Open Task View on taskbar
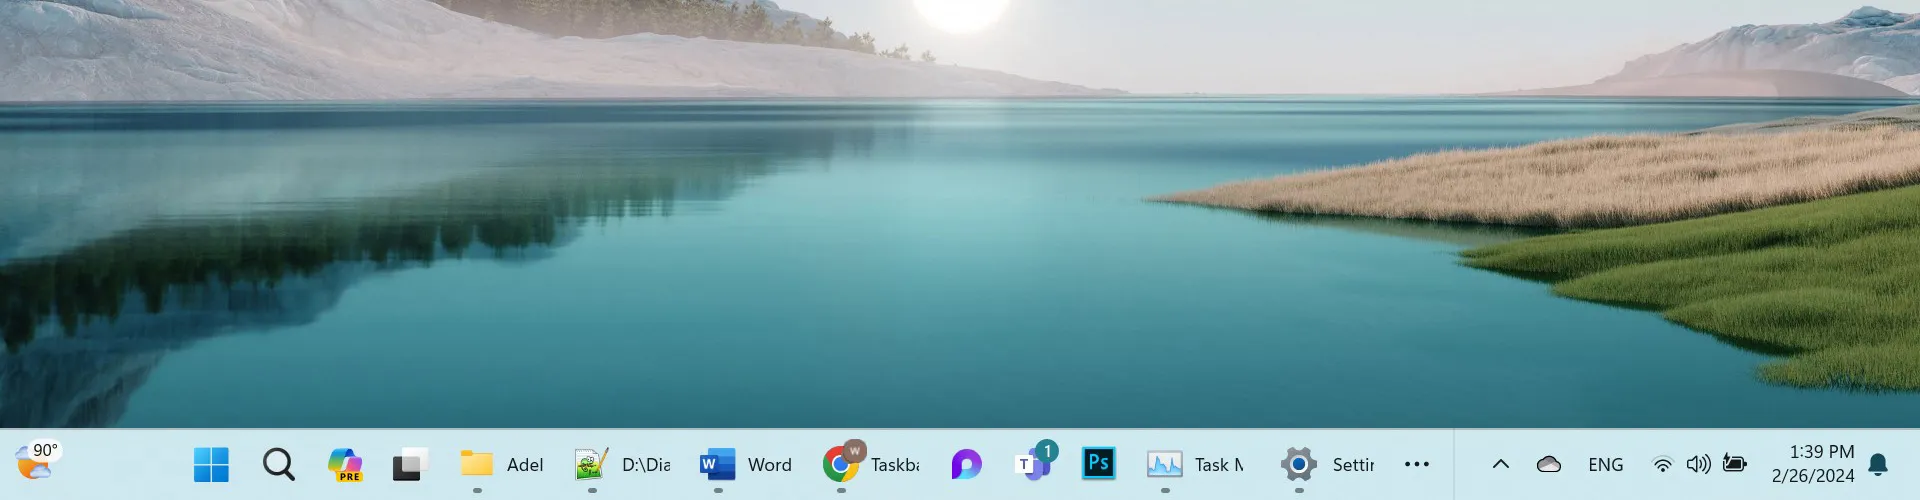 pos(410,464)
